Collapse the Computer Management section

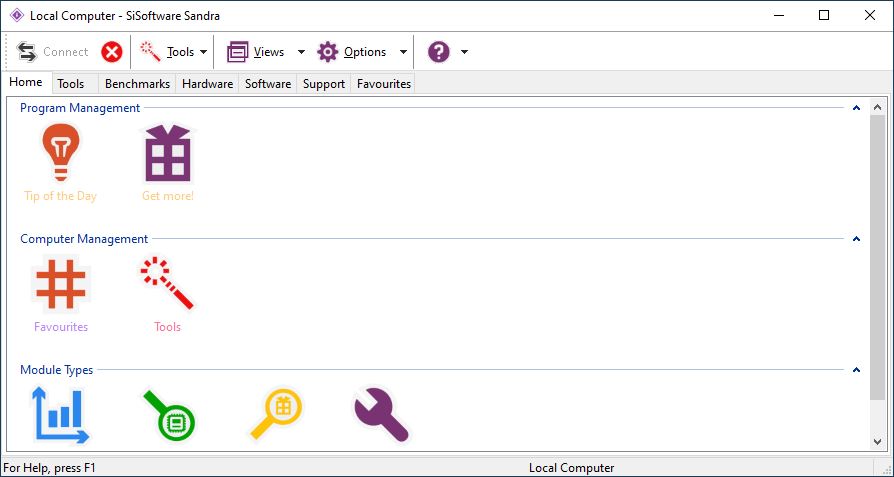[x=856, y=239]
